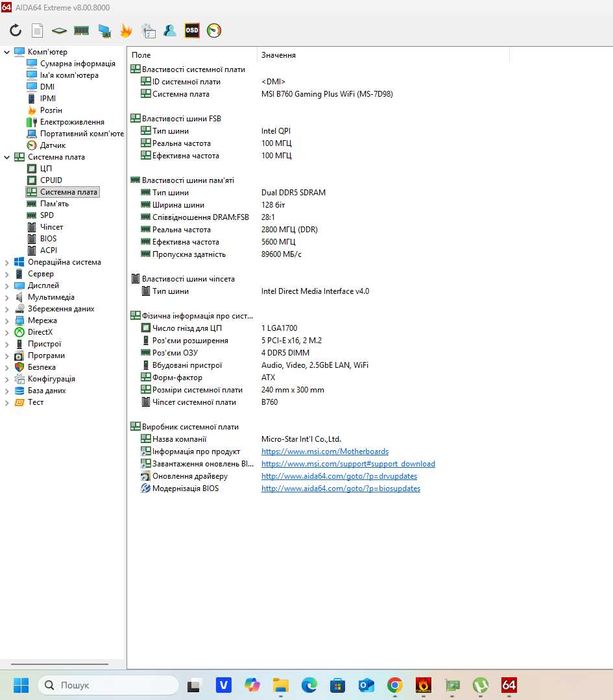
Task: Expand the Безпека tree node
Action: 7,367
